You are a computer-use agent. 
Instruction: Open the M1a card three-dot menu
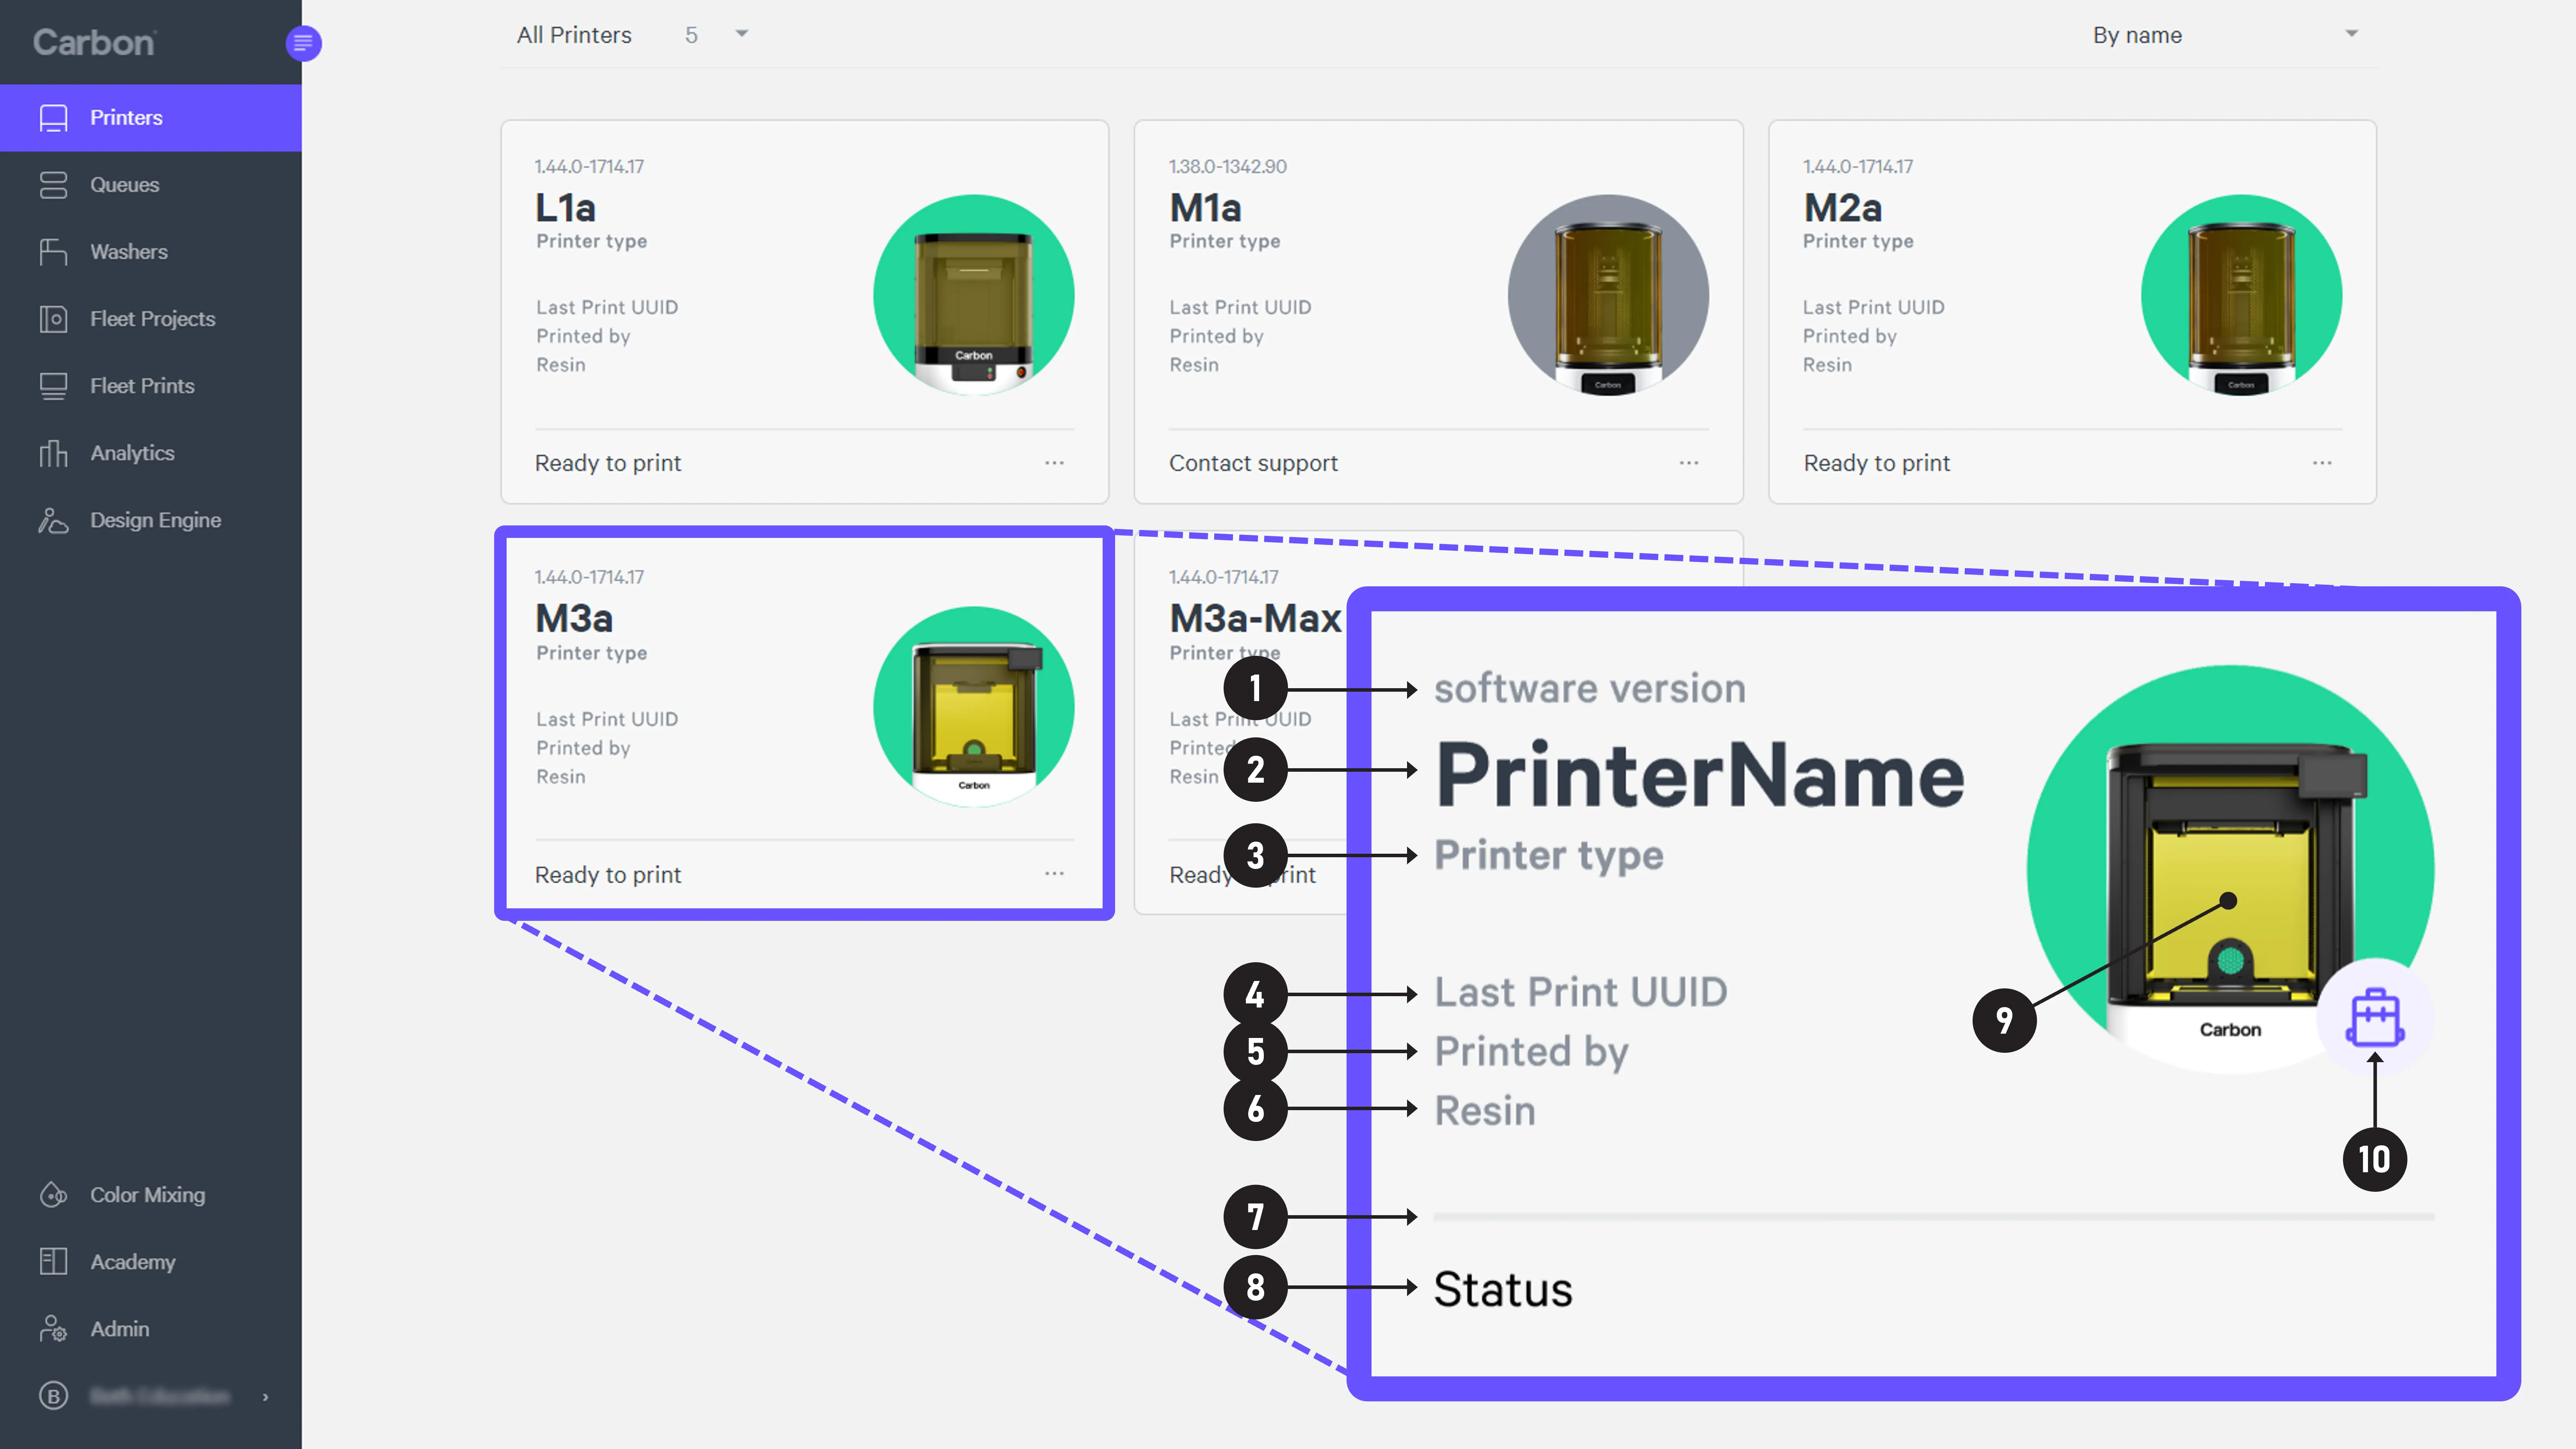point(1689,463)
